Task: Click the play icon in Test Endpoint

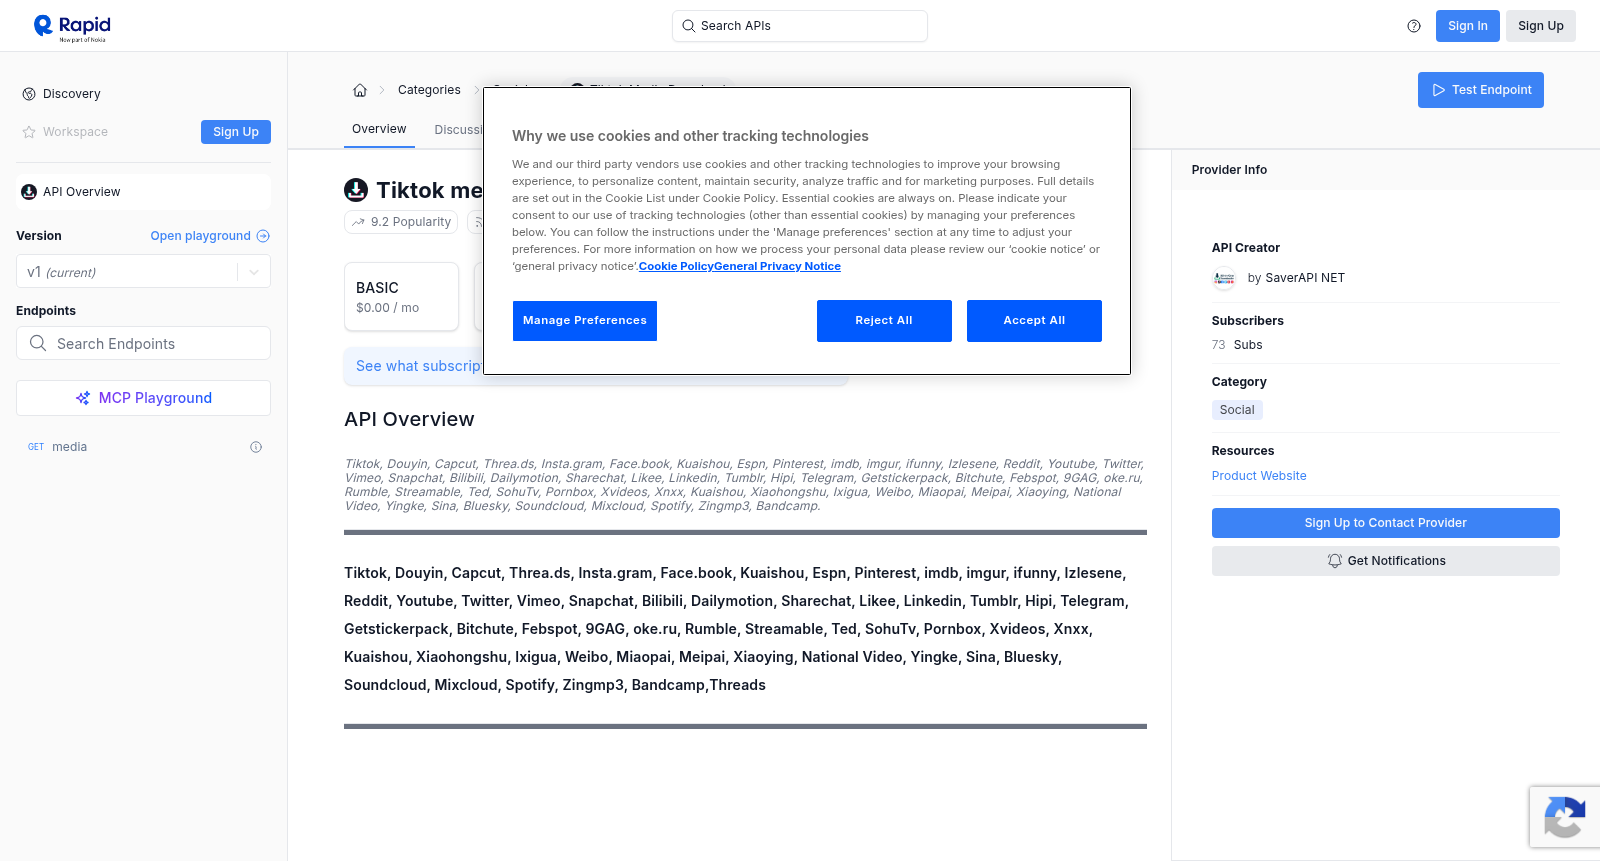Action: [1439, 90]
